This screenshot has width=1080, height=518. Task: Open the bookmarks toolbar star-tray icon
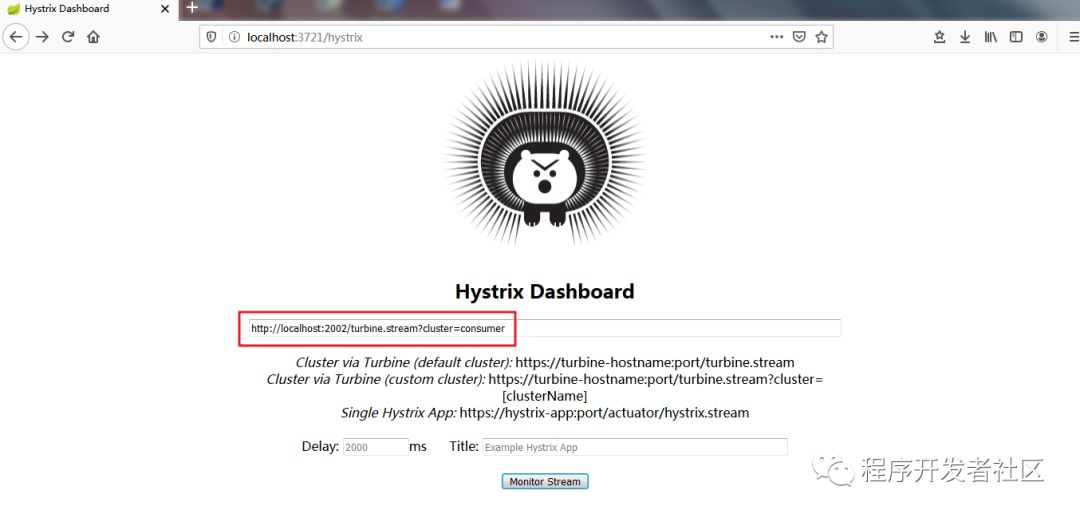pyautogui.click(x=939, y=37)
